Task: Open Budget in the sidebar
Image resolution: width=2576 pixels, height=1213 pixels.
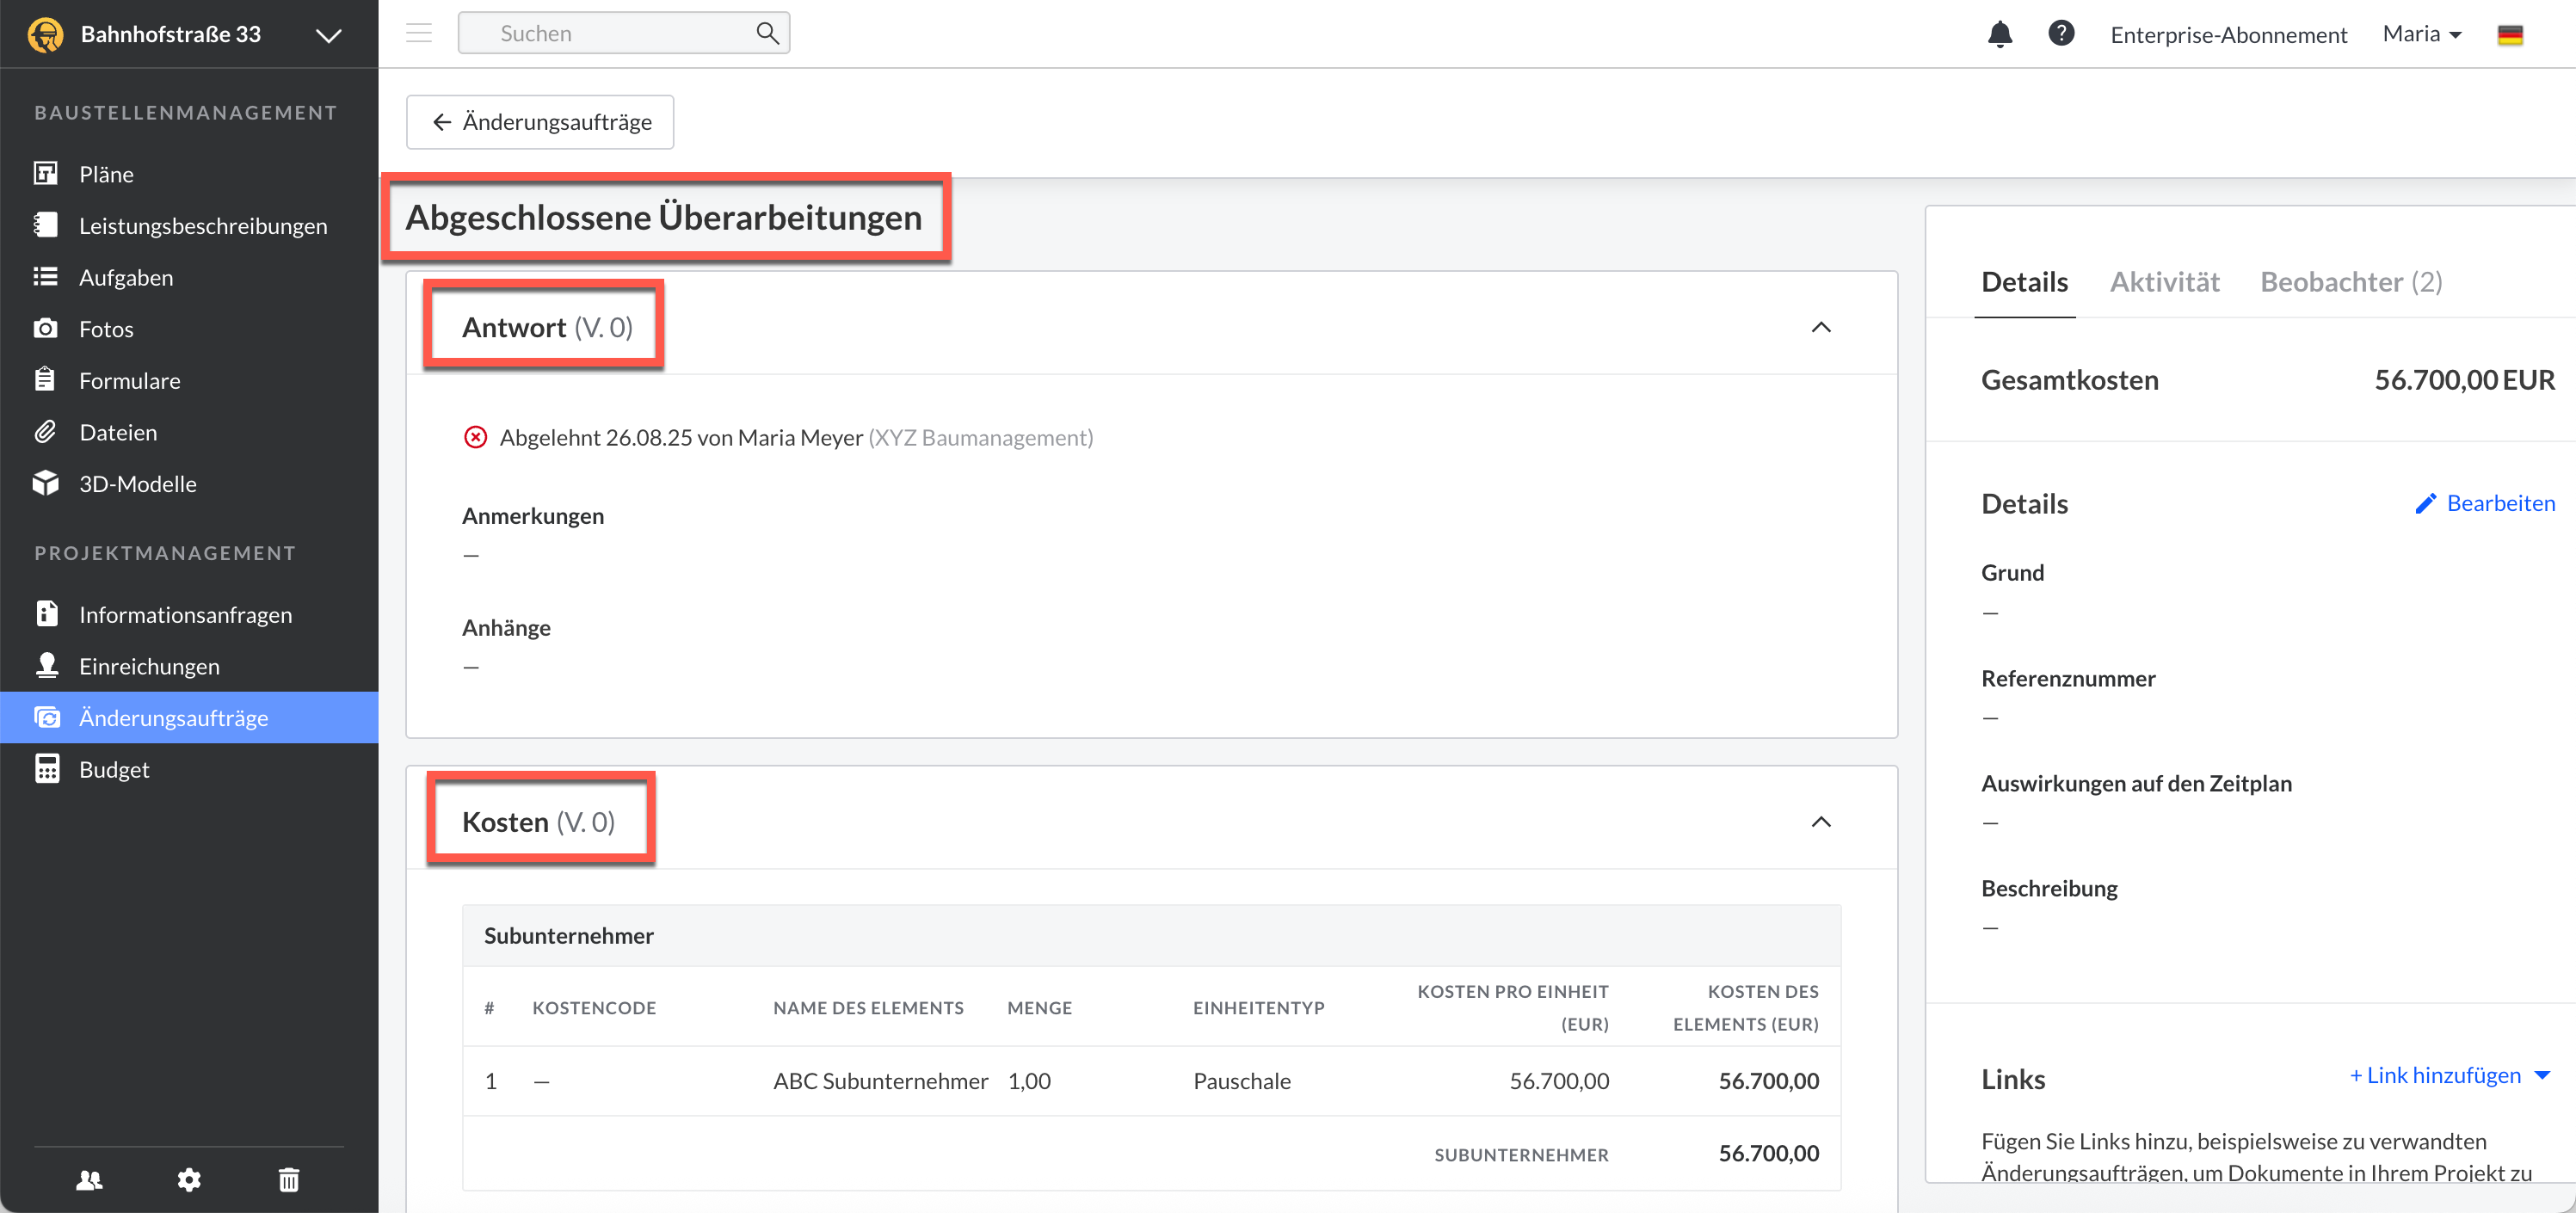Action: tap(114, 769)
